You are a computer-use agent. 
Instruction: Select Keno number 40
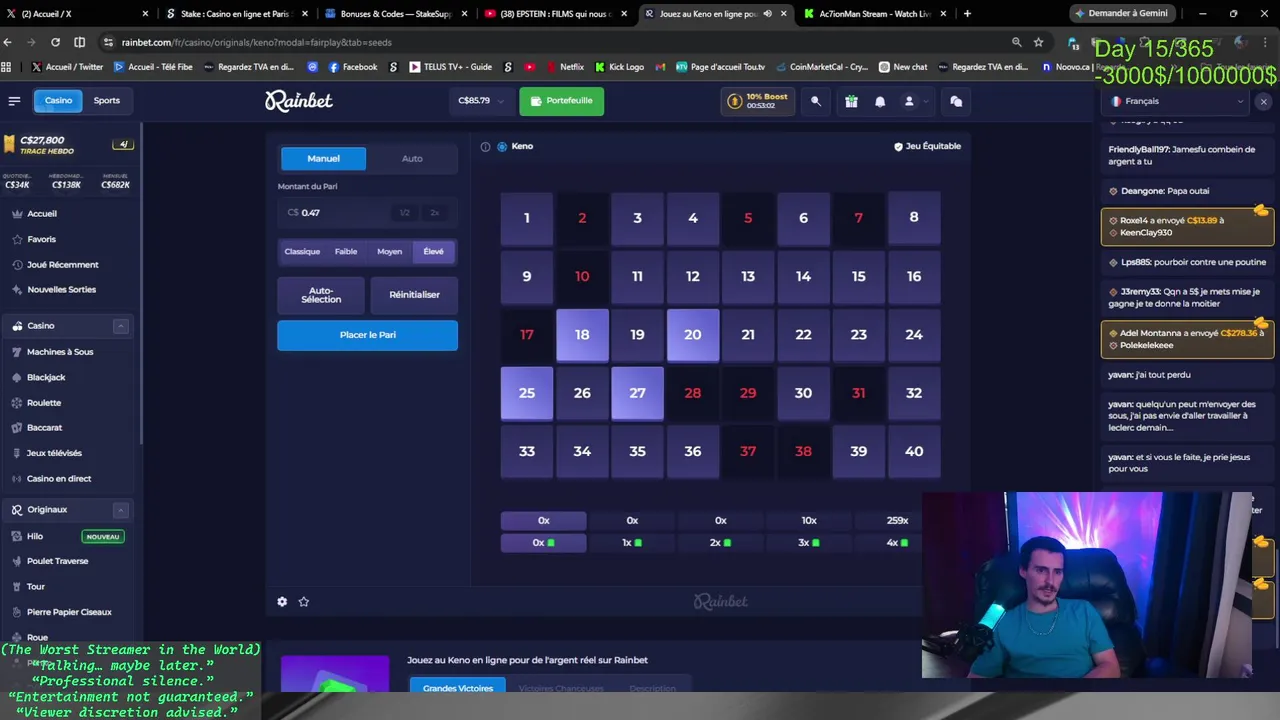coord(914,452)
